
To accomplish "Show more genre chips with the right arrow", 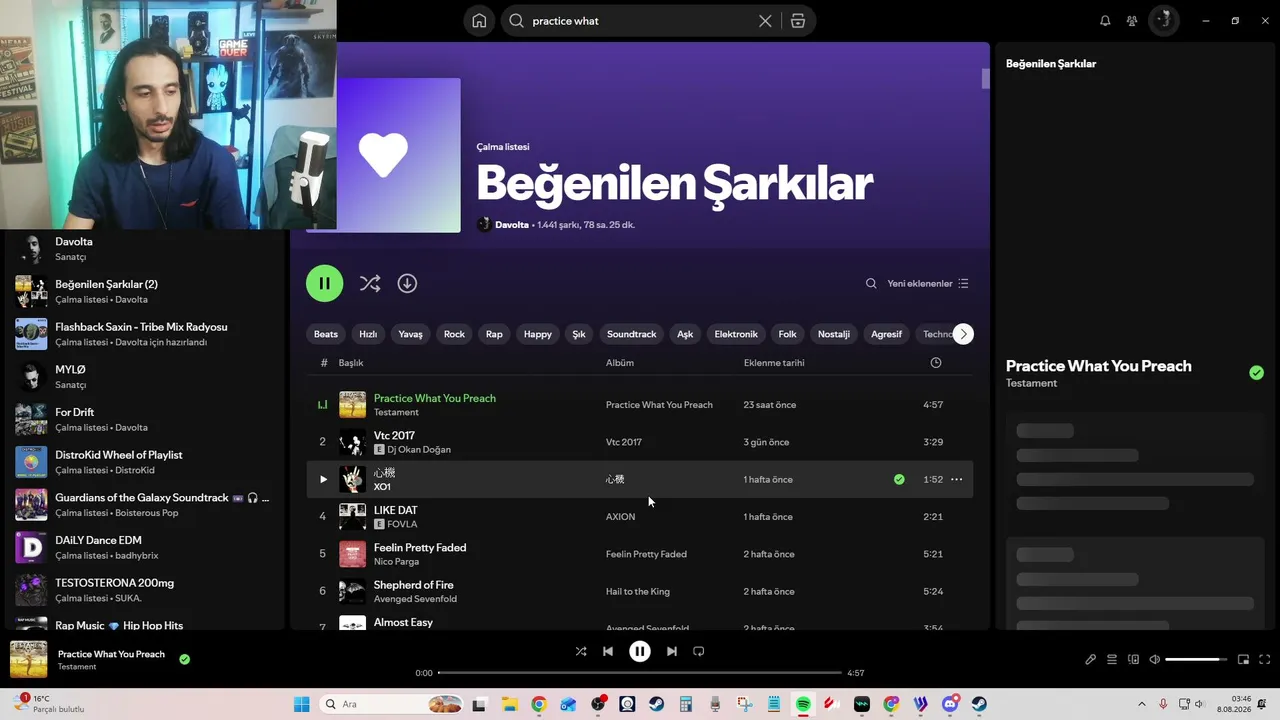I will (963, 334).
